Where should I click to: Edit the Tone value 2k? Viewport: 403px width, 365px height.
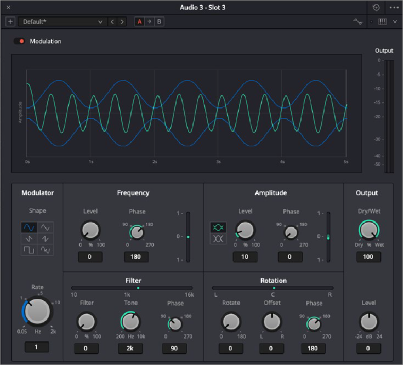click(x=130, y=348)
